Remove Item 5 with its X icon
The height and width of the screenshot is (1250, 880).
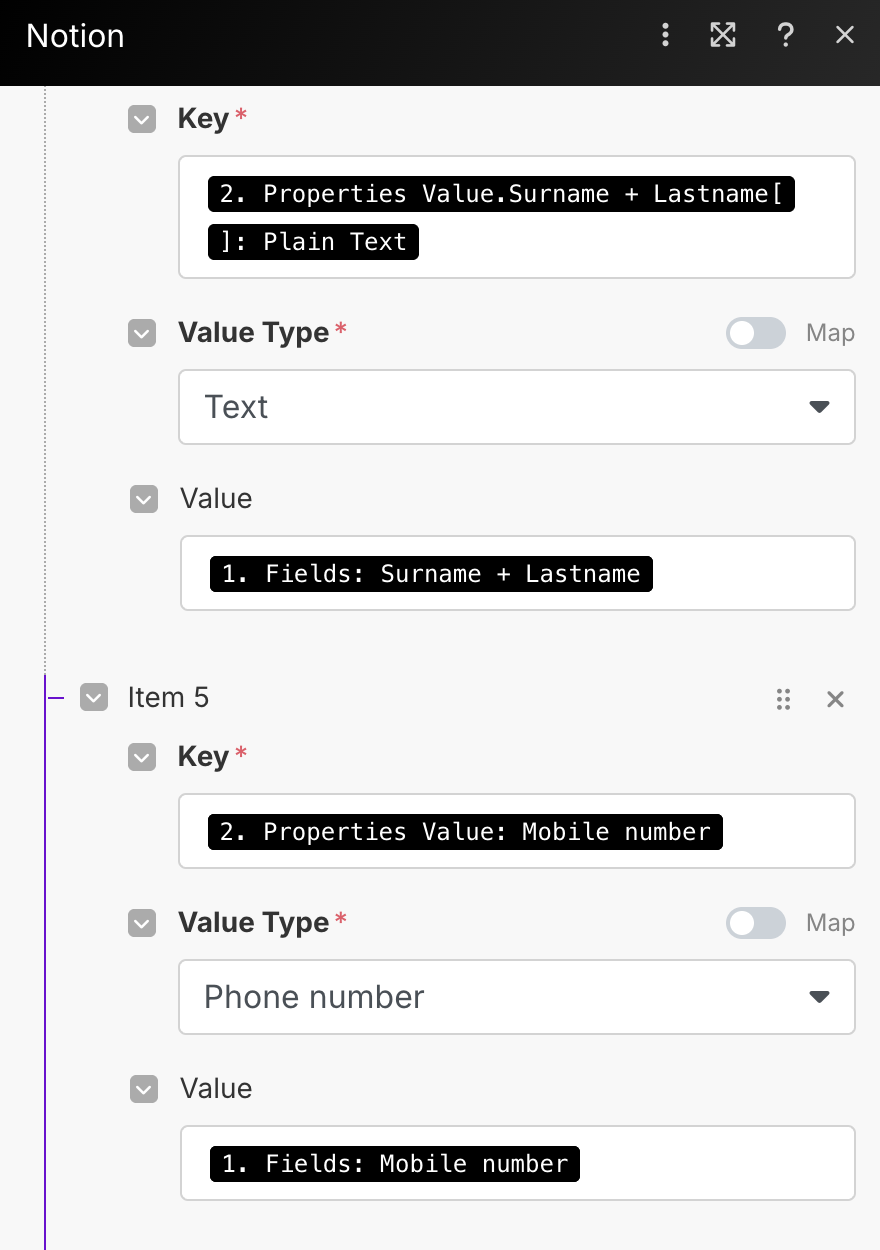pyautogui.click(x=836, y=699)
